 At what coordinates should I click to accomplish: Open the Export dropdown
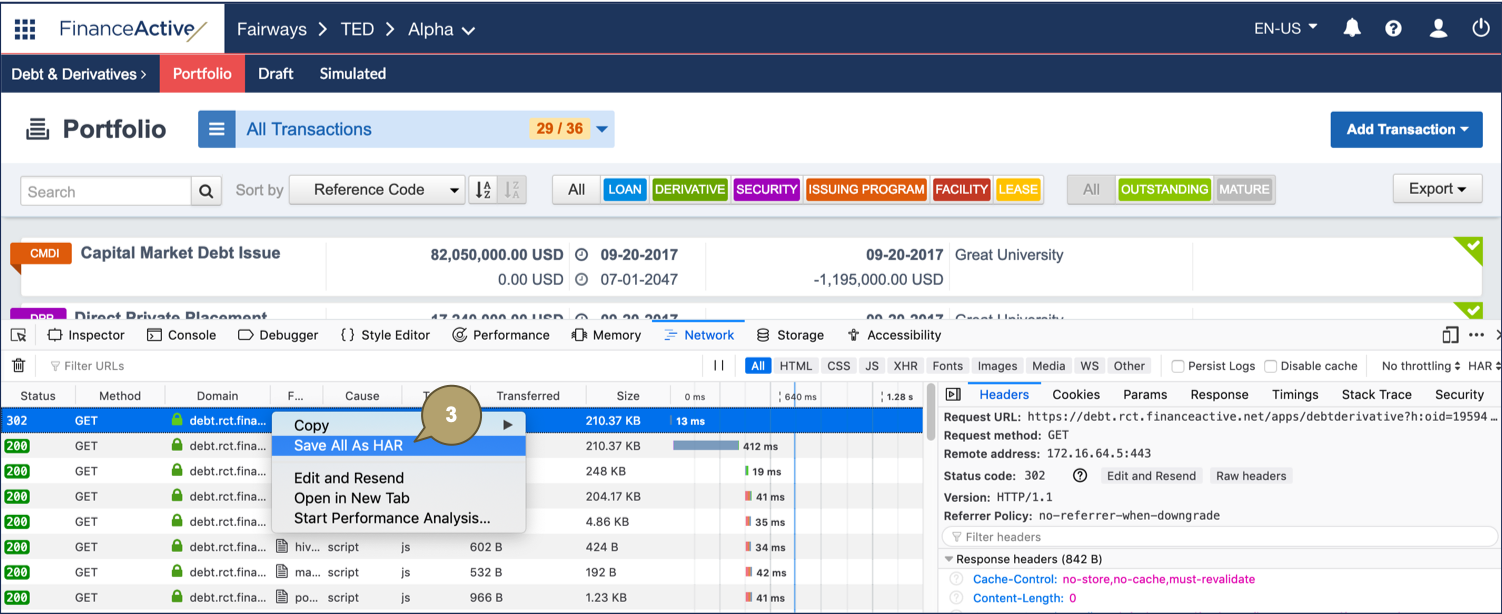coord(1437,189)
